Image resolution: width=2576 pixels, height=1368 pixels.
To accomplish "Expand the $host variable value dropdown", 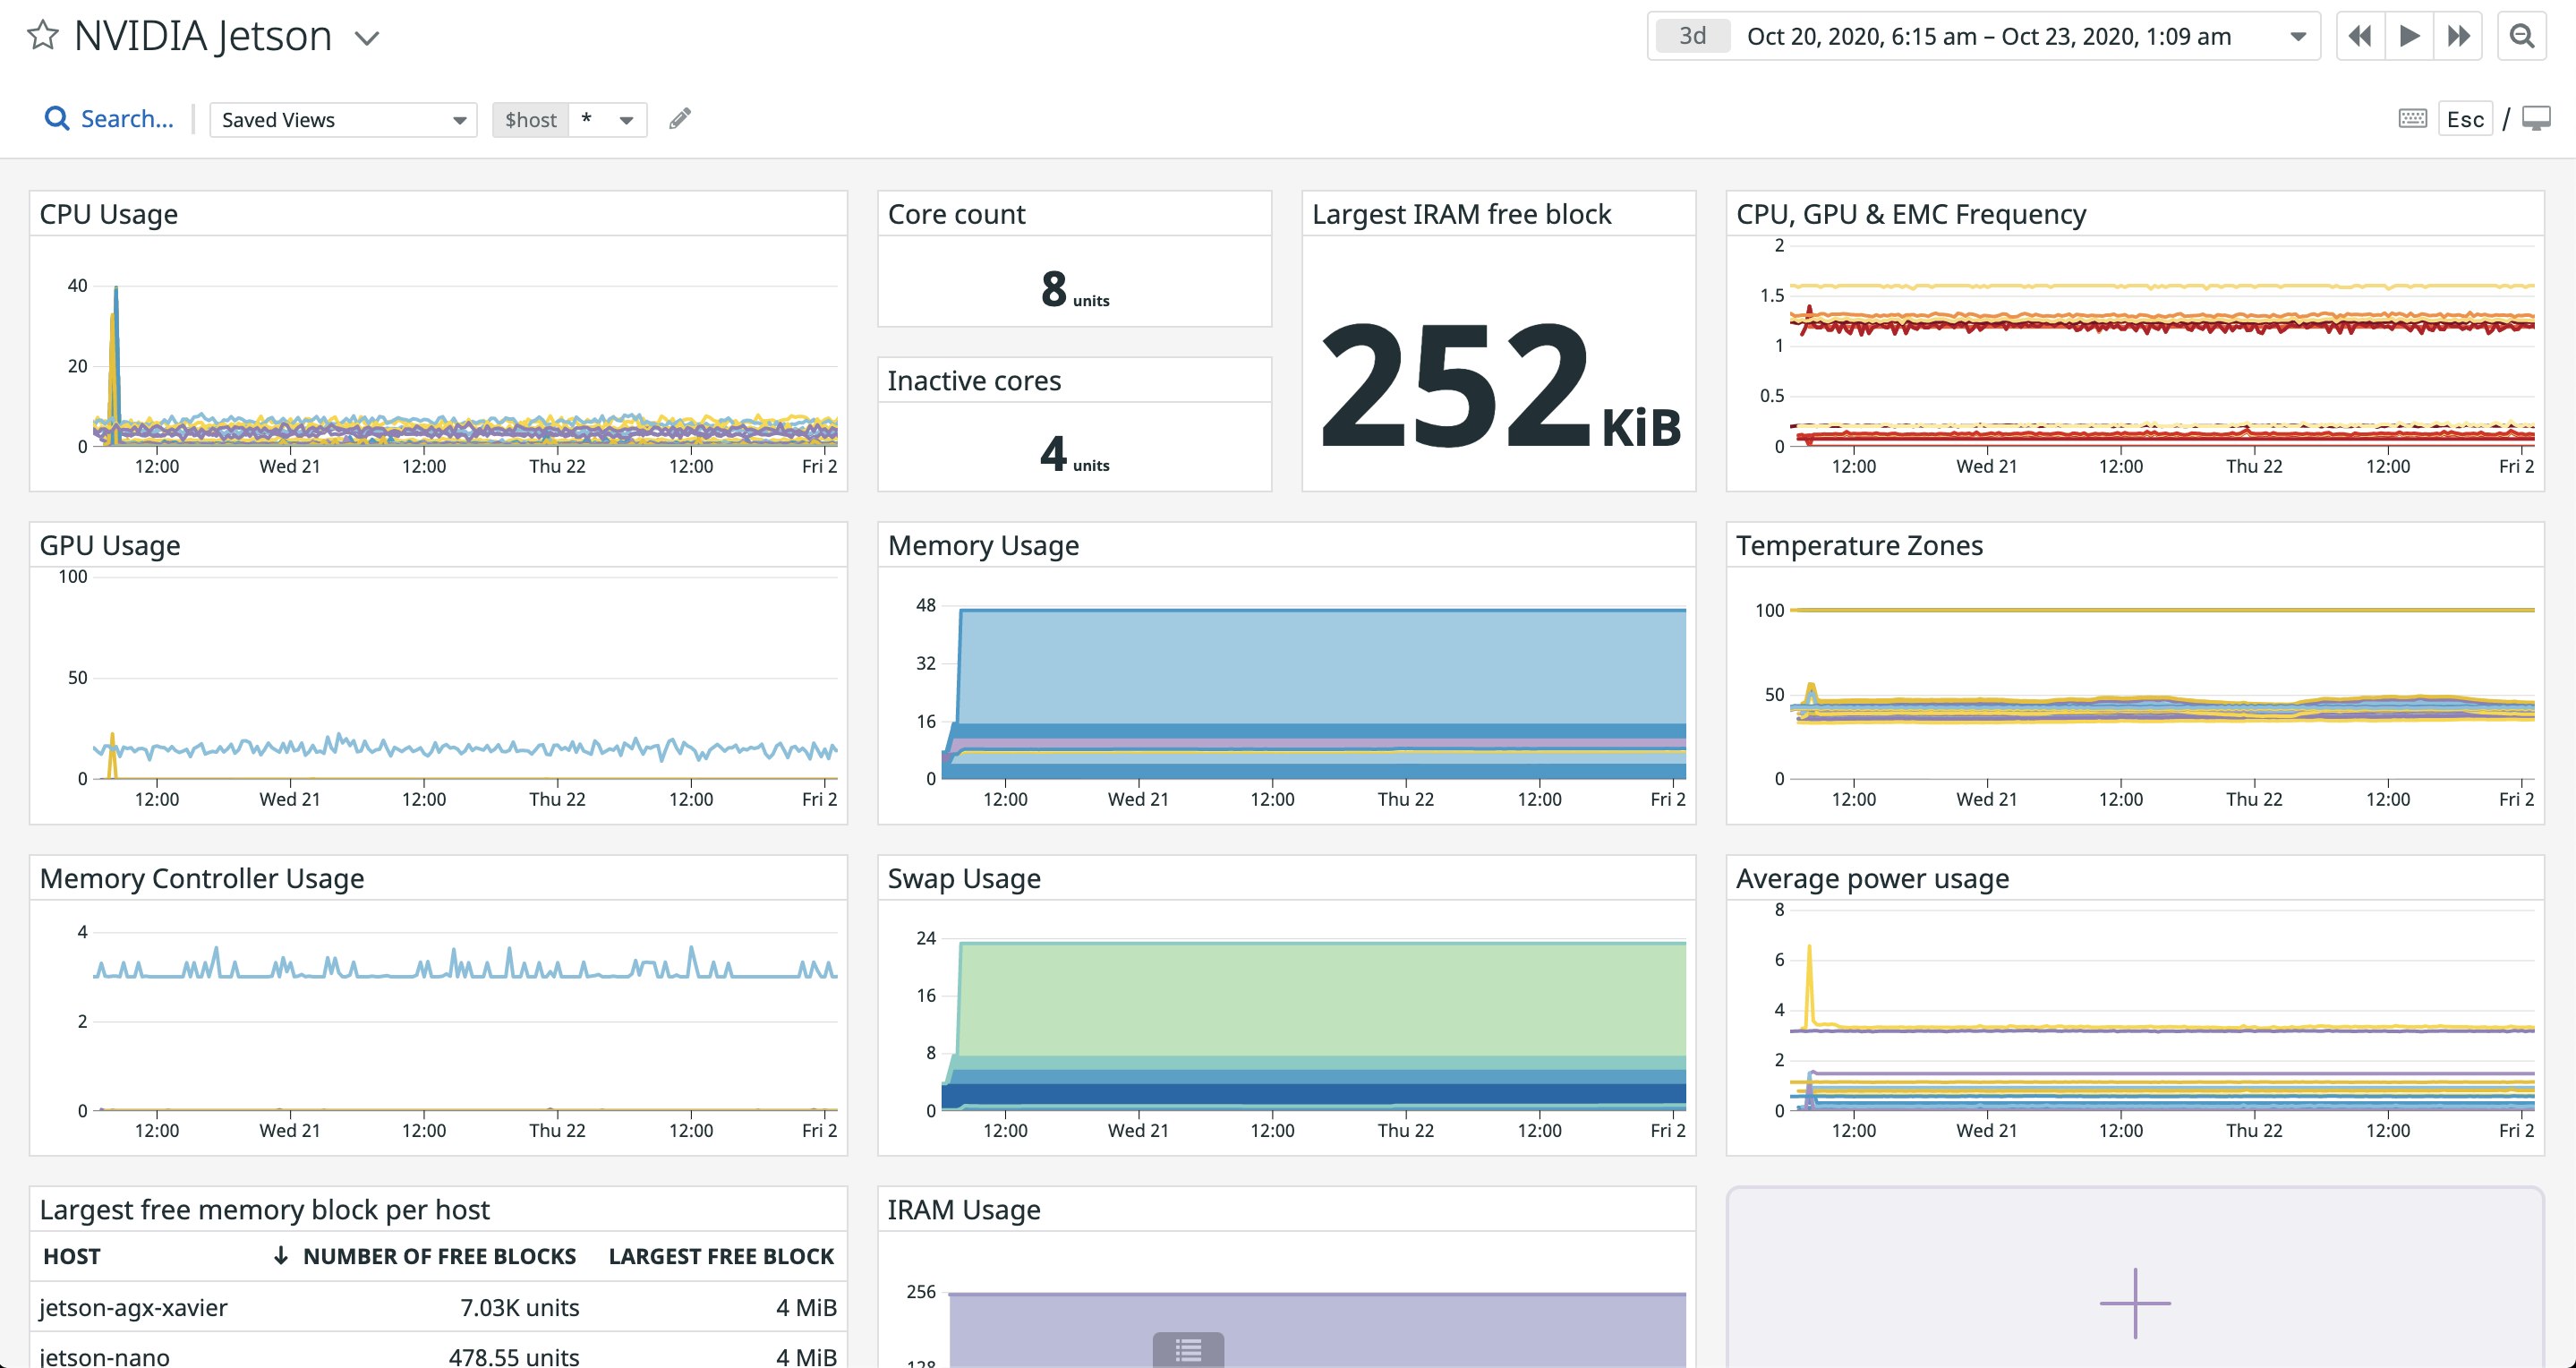I will point(624,119).
